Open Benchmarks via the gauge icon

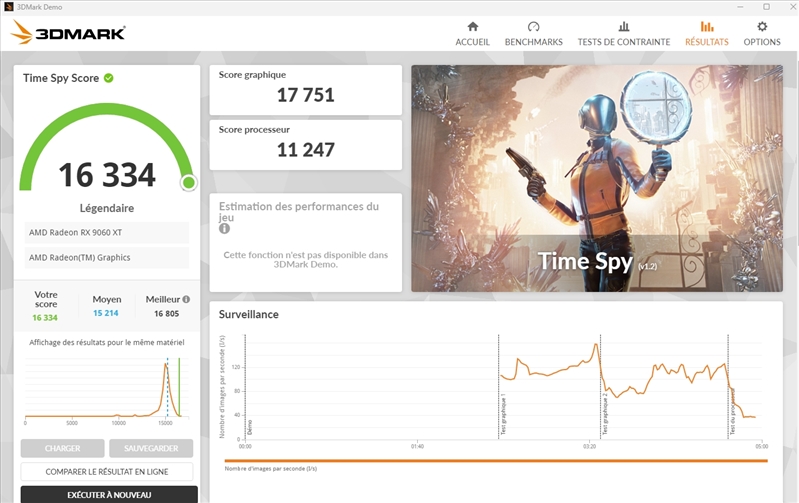(x=533, y=27)
